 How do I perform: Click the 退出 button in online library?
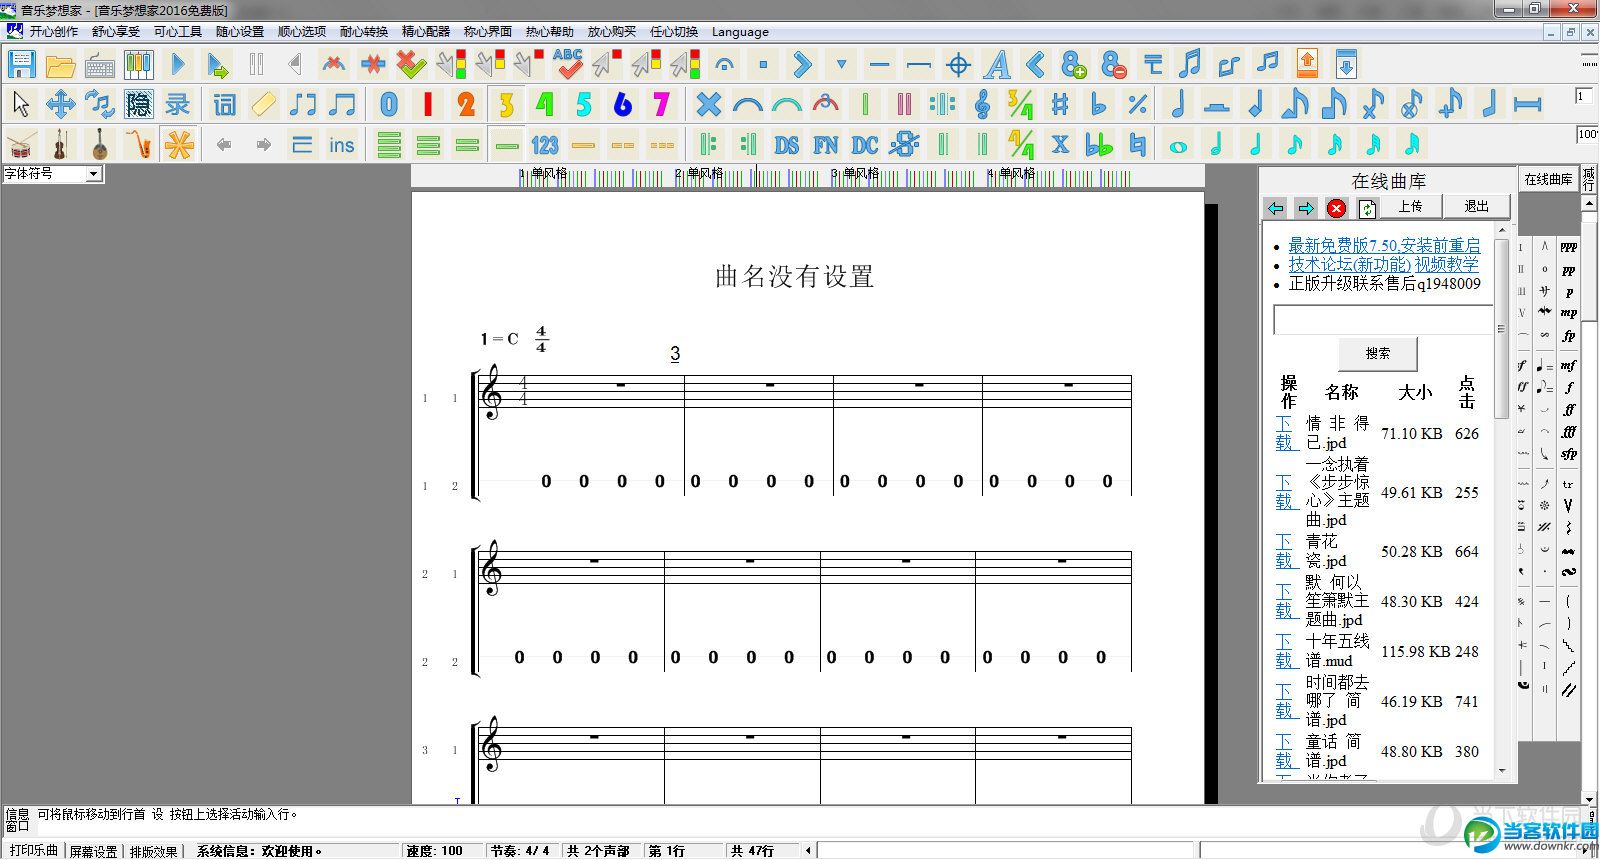click(1476, 207)
